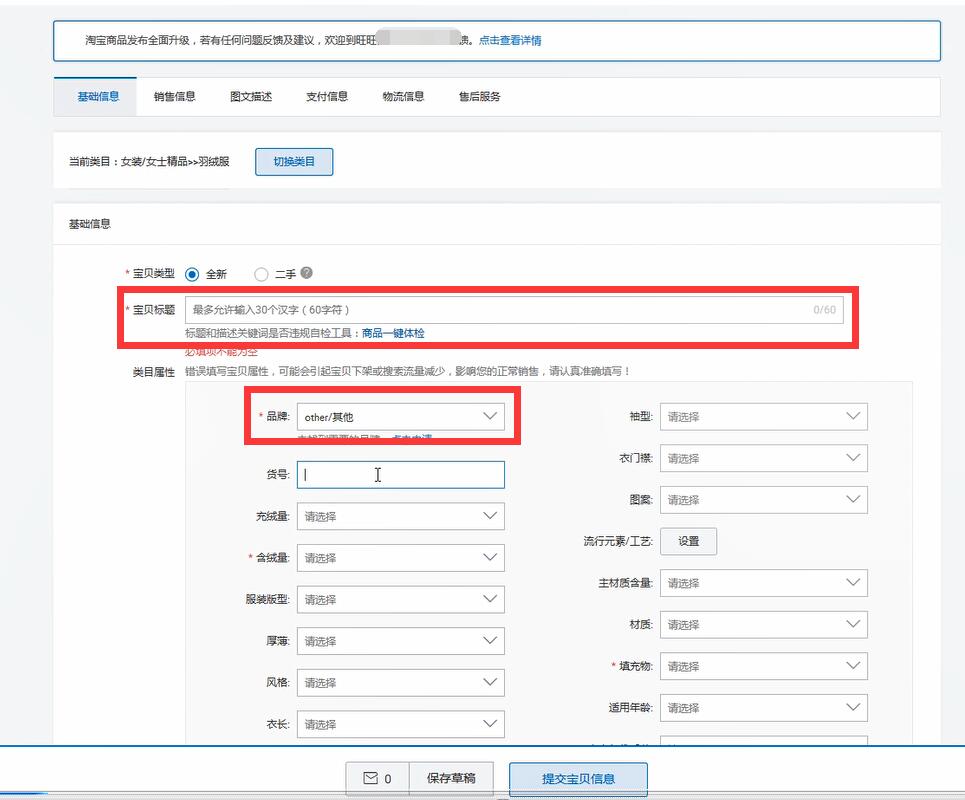
Task: Open the 售后服务 tab
Action: point(479,97)
